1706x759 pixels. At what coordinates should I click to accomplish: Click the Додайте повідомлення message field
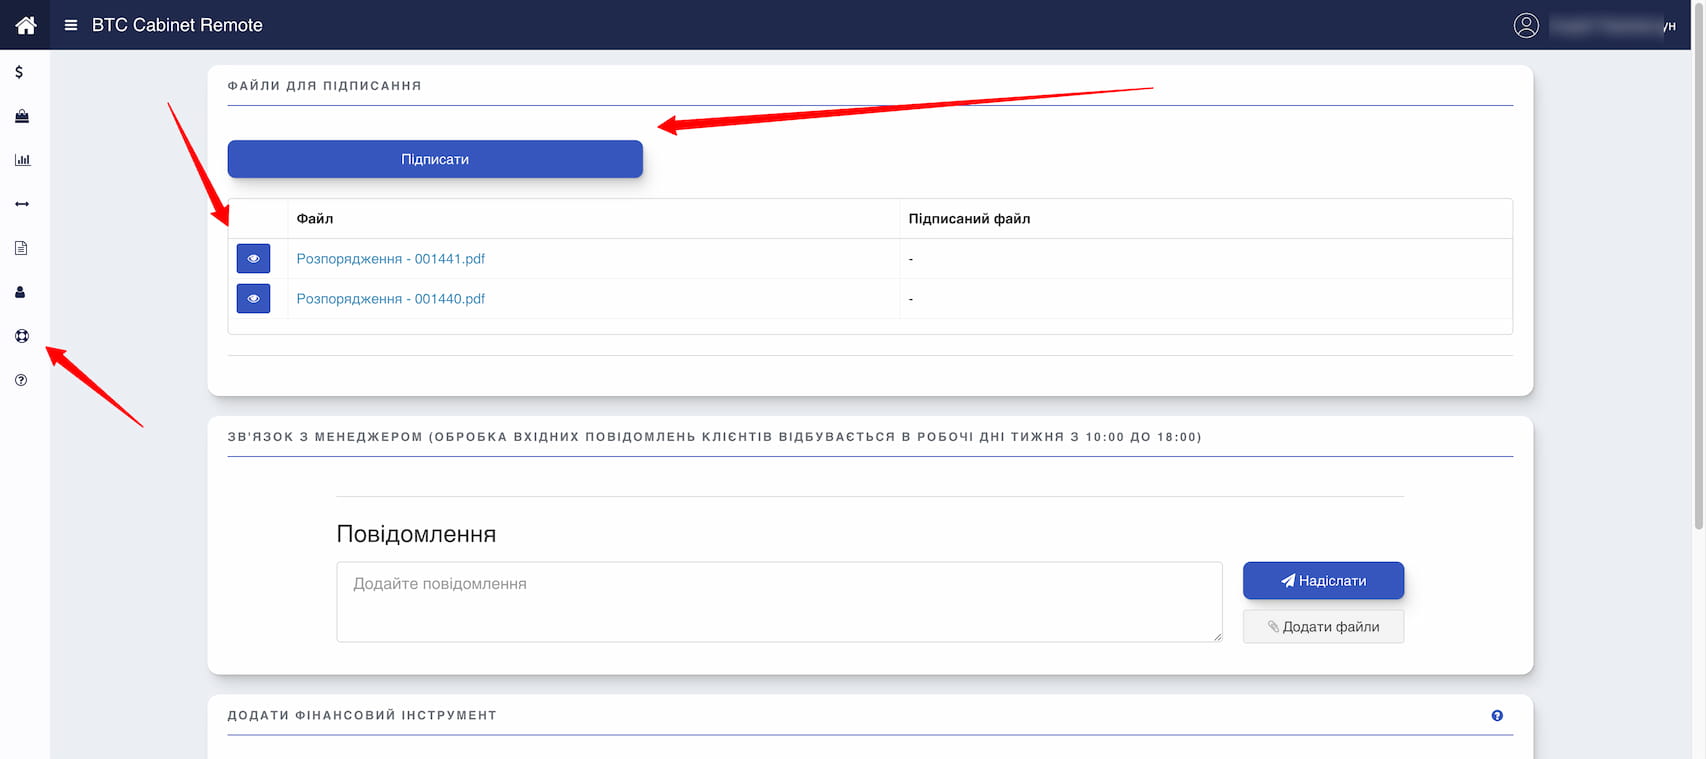click(778, 601)
